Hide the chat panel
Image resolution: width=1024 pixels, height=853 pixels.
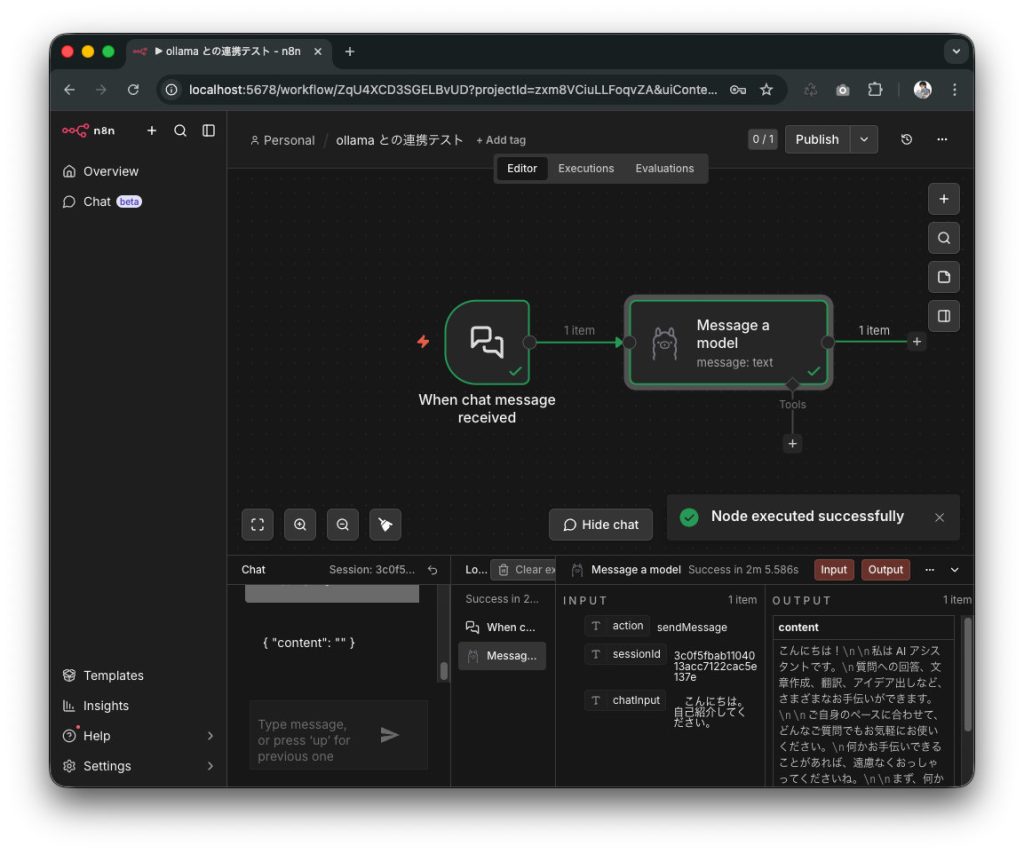click(600, 524)
